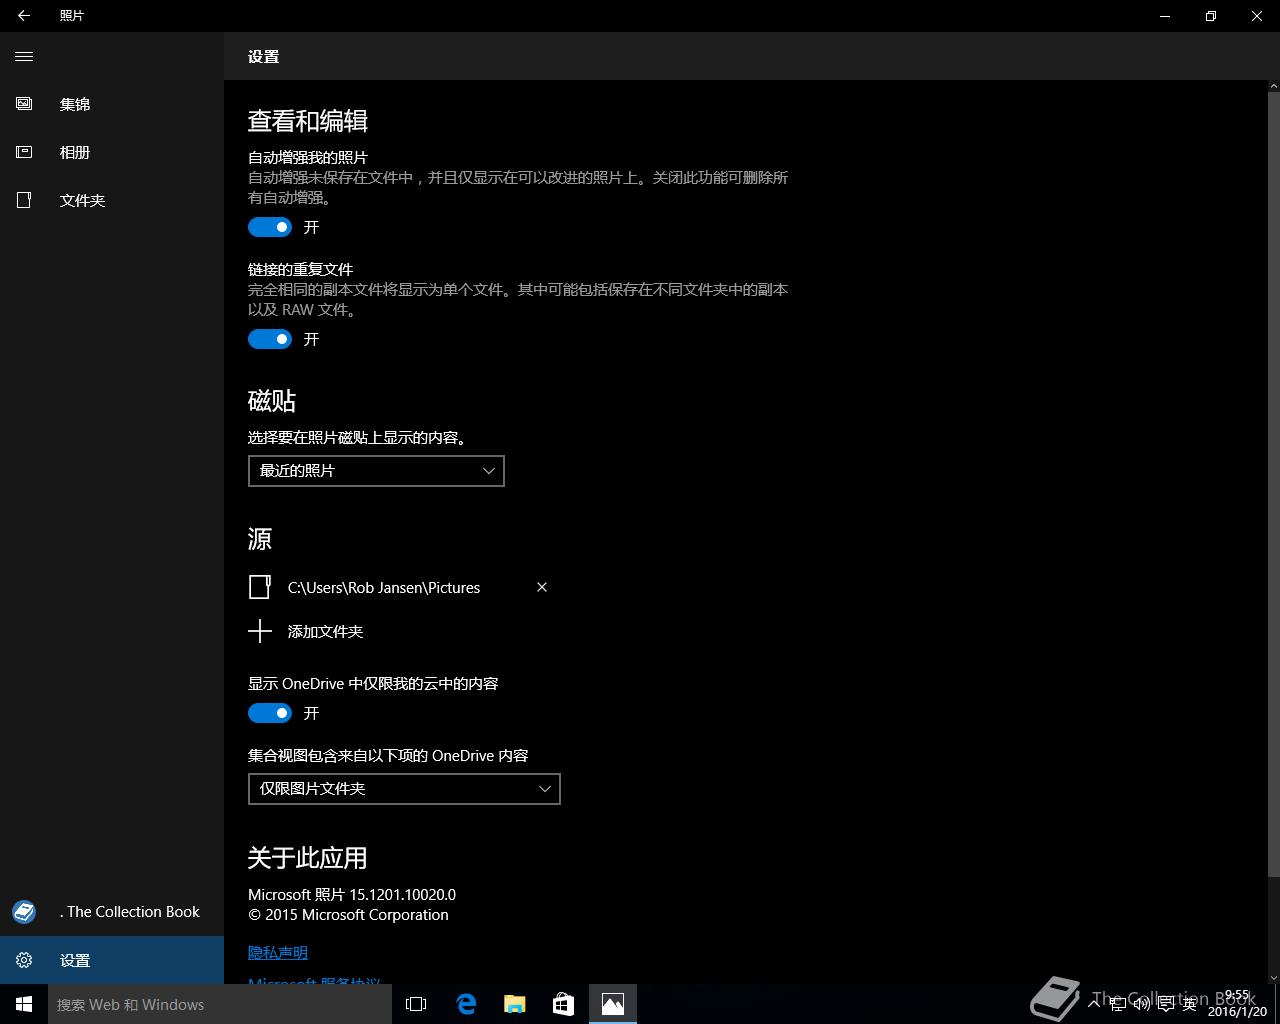Click the 英 input method indicator

[1190, 1004]
